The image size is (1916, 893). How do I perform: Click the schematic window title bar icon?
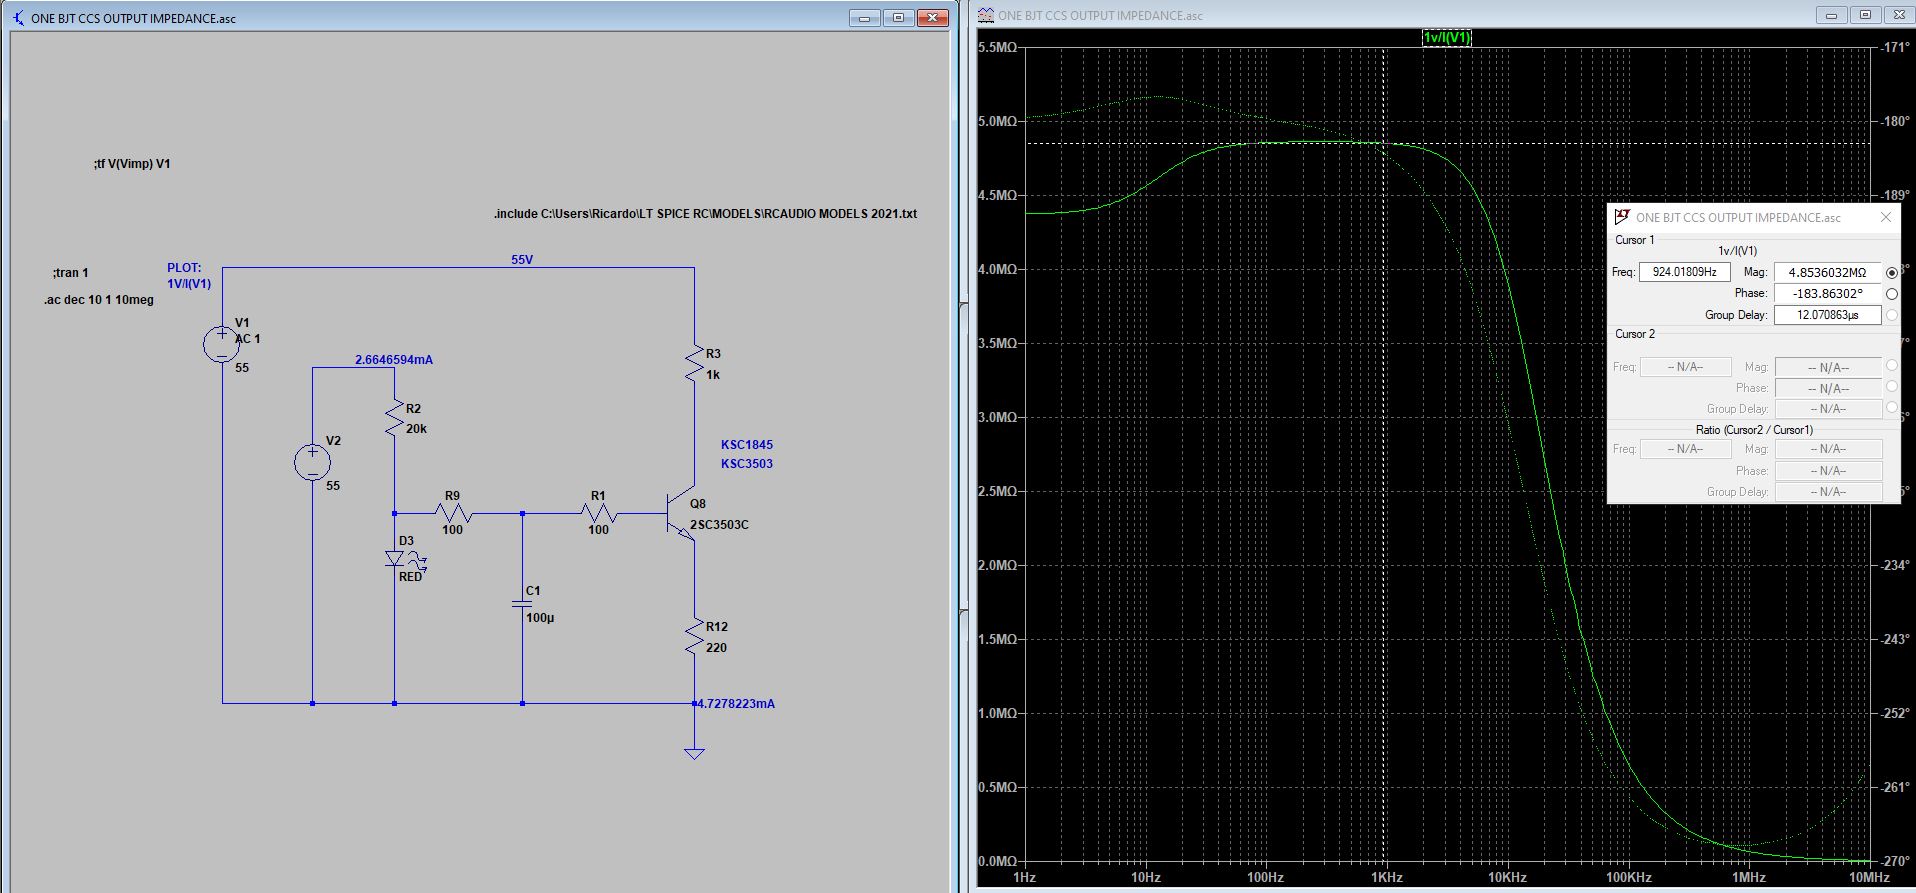(18, 18)
